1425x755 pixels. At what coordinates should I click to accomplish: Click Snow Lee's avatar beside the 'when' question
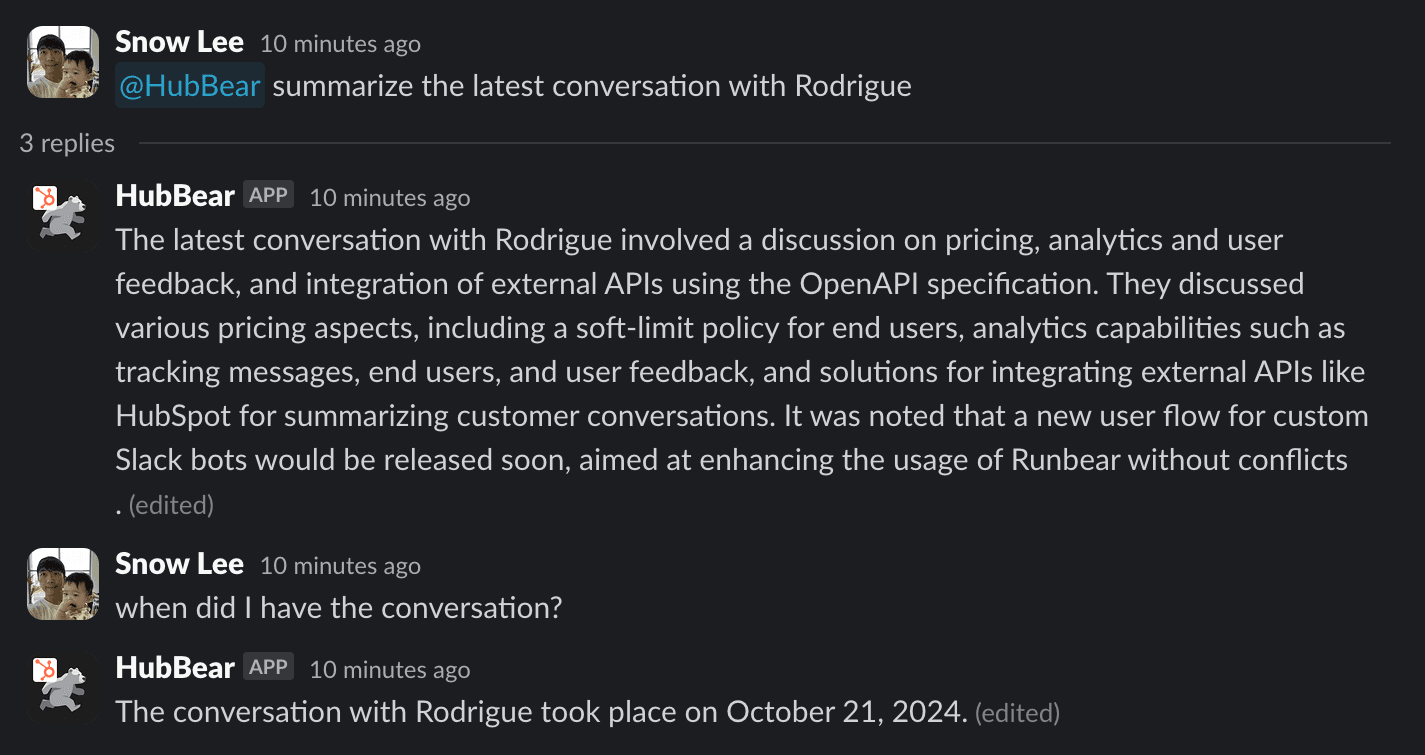[x=63, y=584]
